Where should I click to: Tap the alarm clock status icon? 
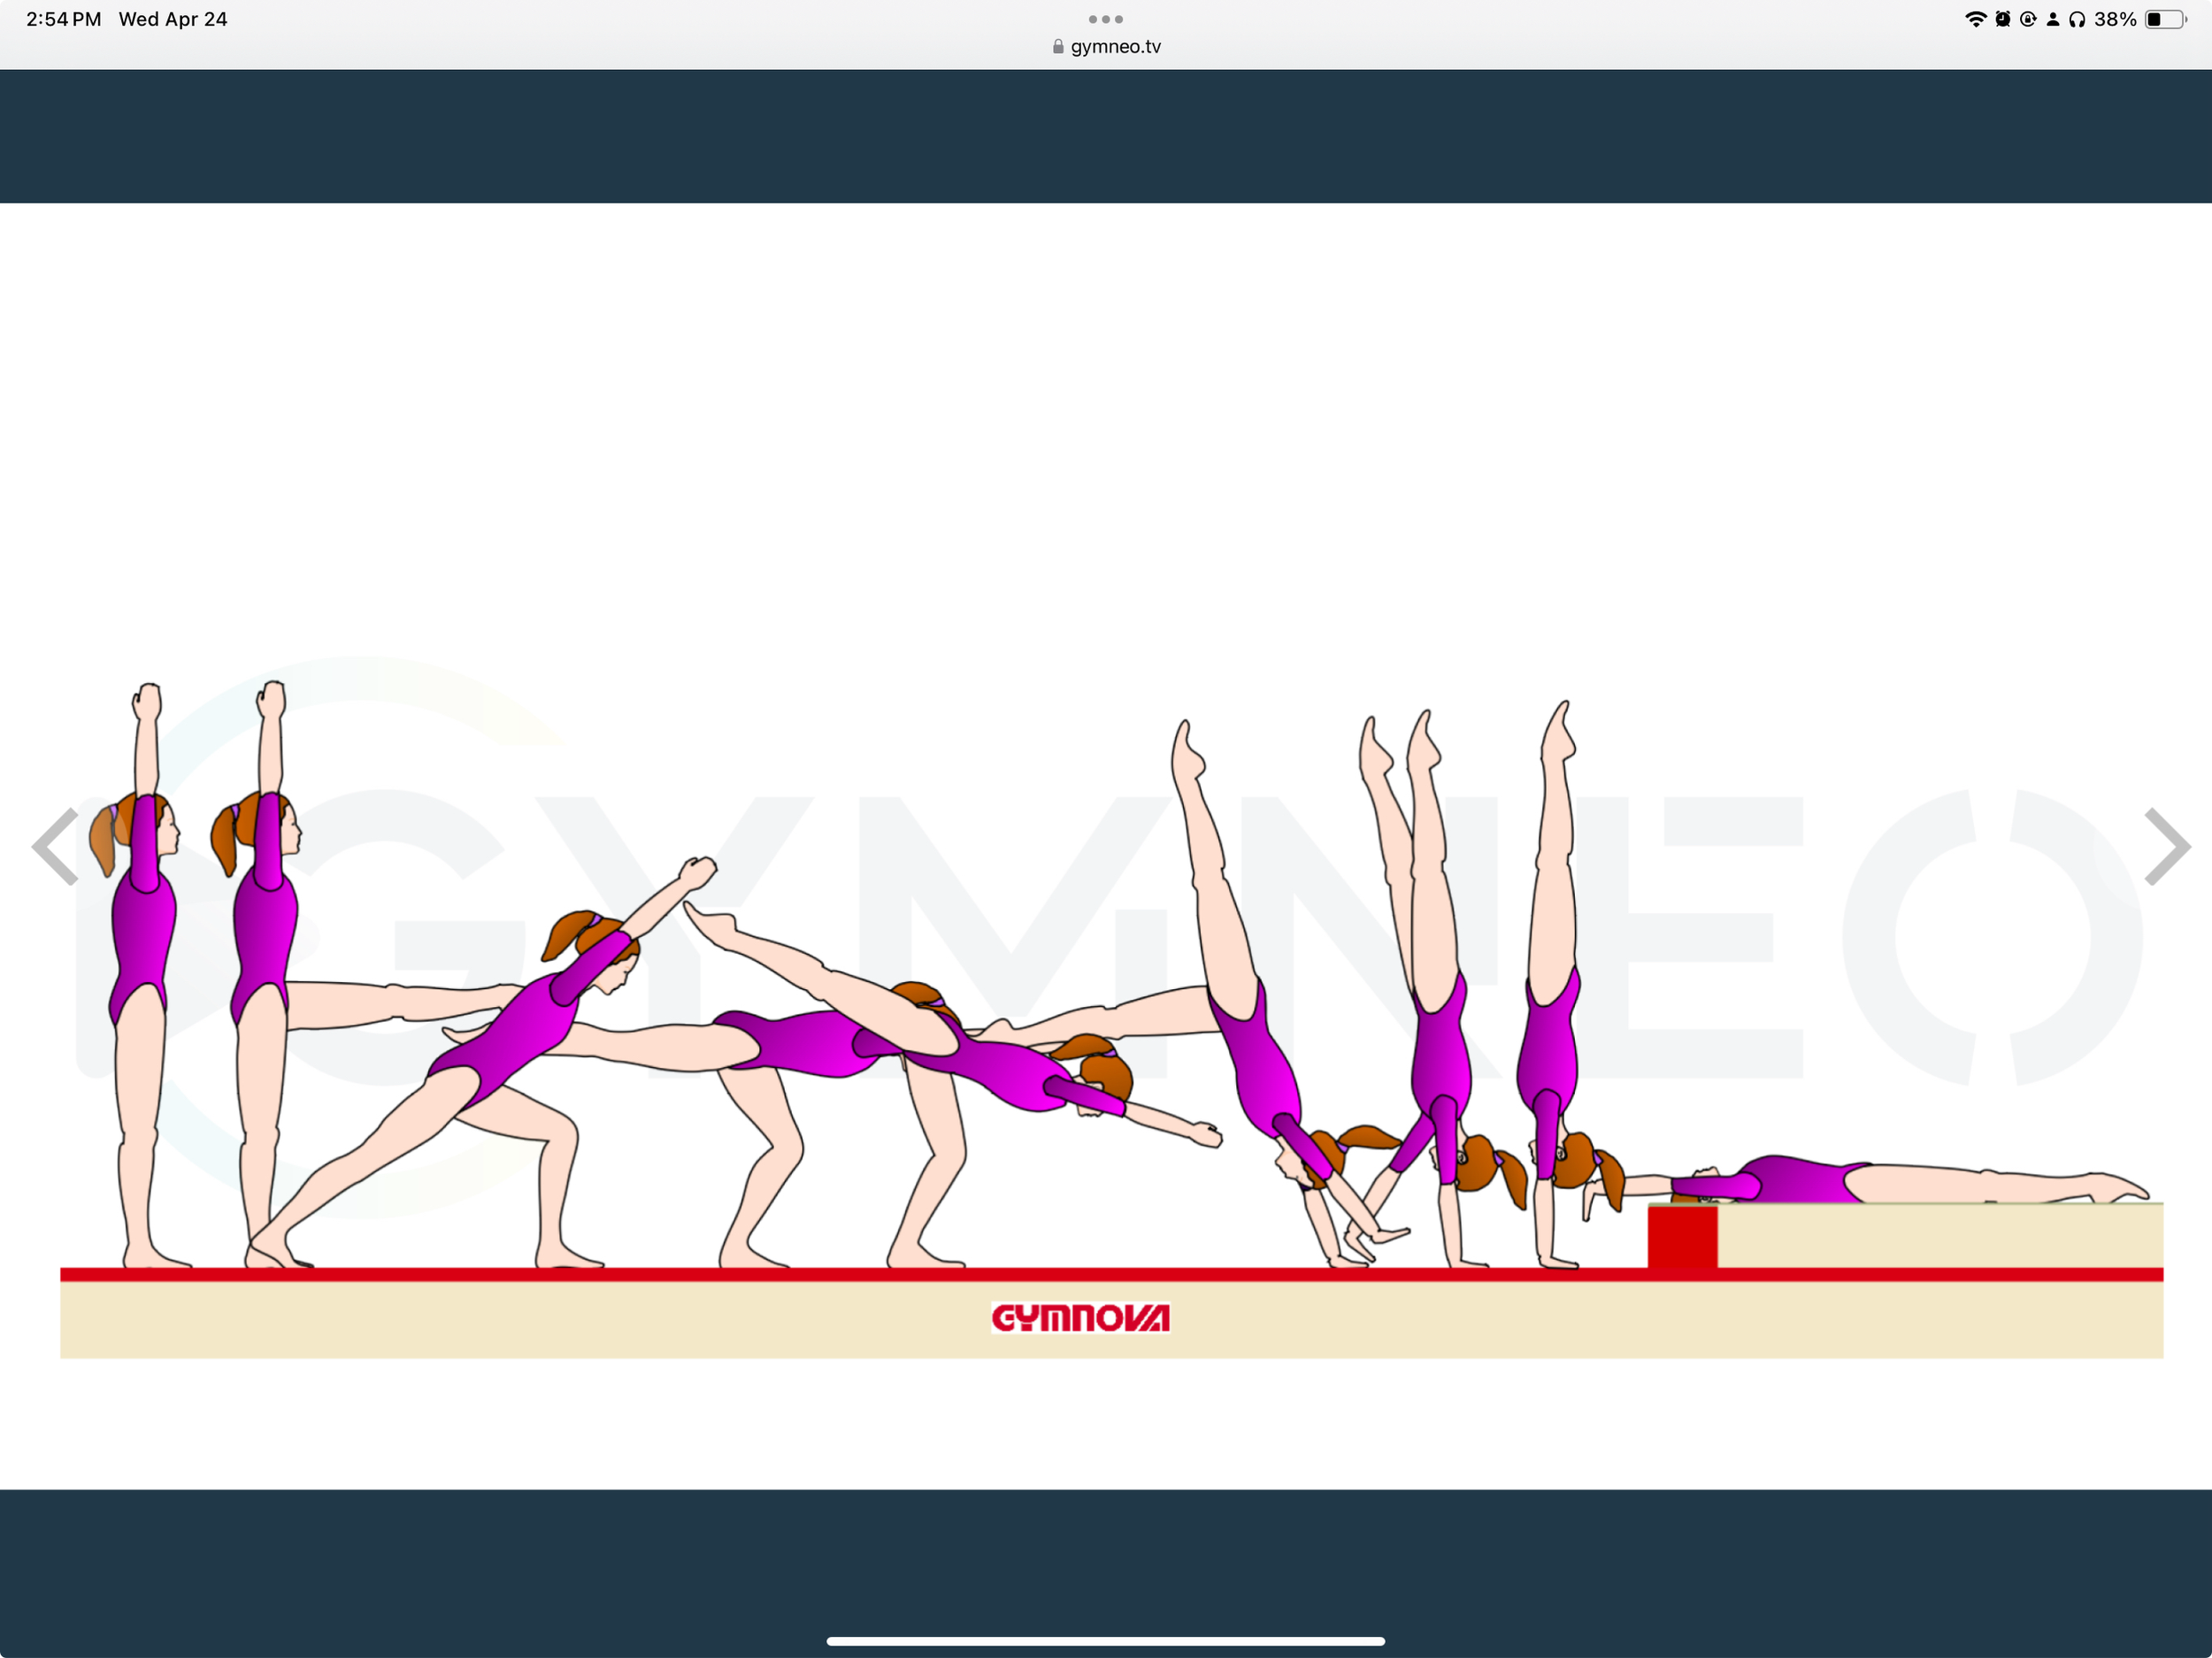(x=2004, y=19)
